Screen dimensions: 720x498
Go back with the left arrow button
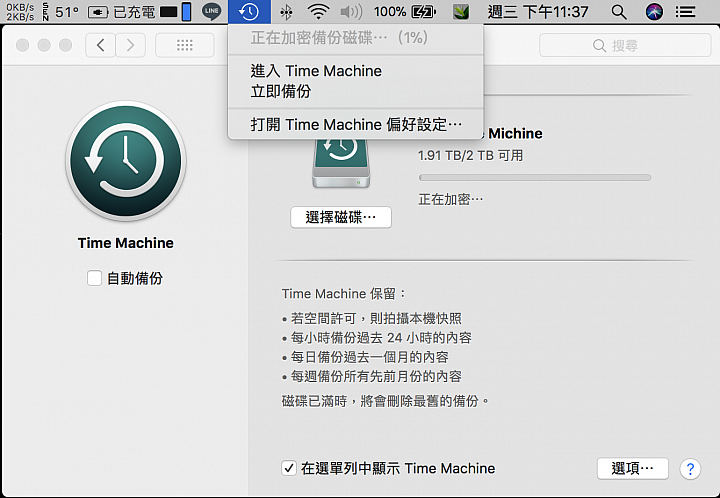100,45
